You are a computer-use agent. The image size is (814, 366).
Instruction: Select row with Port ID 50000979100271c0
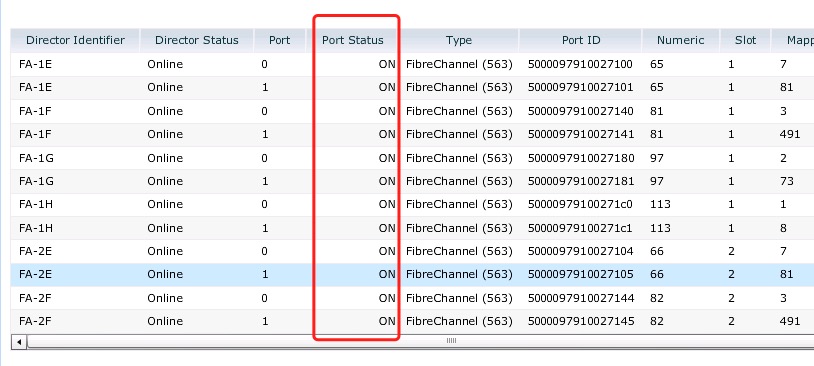pos(412,205)
